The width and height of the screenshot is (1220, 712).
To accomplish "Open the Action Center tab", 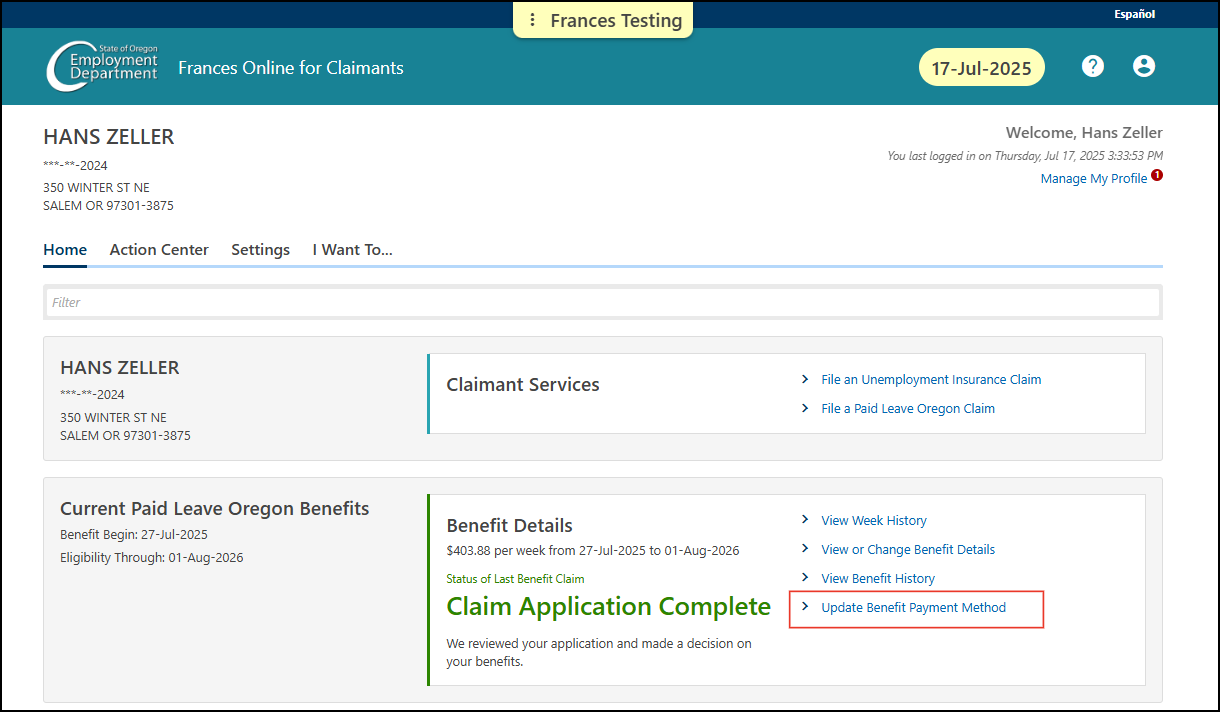I will tap(159, 250).
